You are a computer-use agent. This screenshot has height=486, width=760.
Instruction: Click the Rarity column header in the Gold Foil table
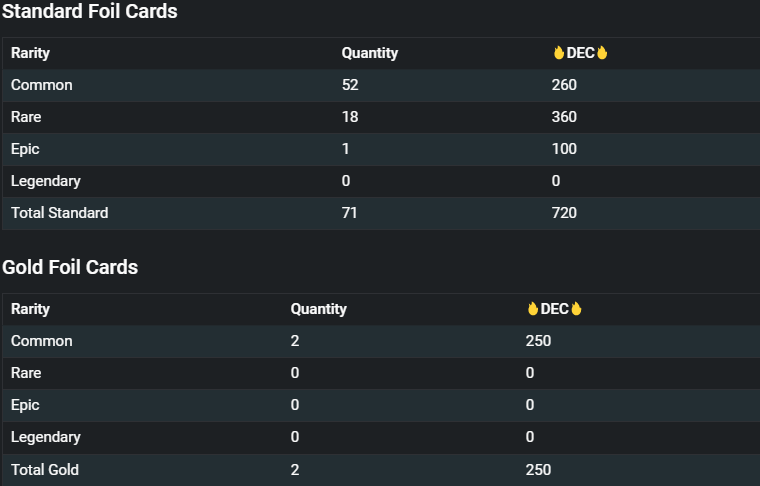pos(30,309)
